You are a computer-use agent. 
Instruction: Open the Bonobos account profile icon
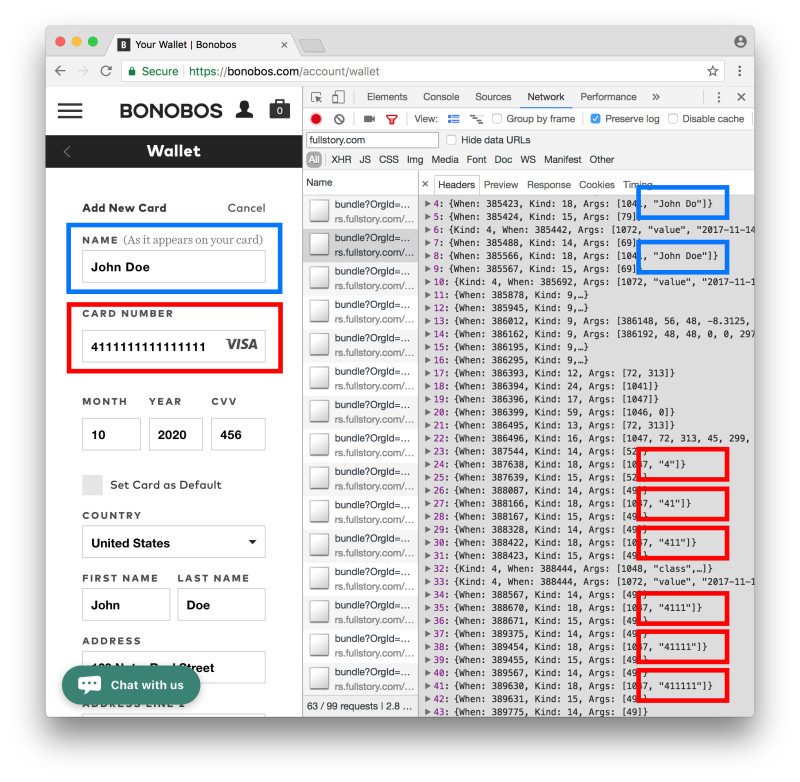[x=244, y=109]
